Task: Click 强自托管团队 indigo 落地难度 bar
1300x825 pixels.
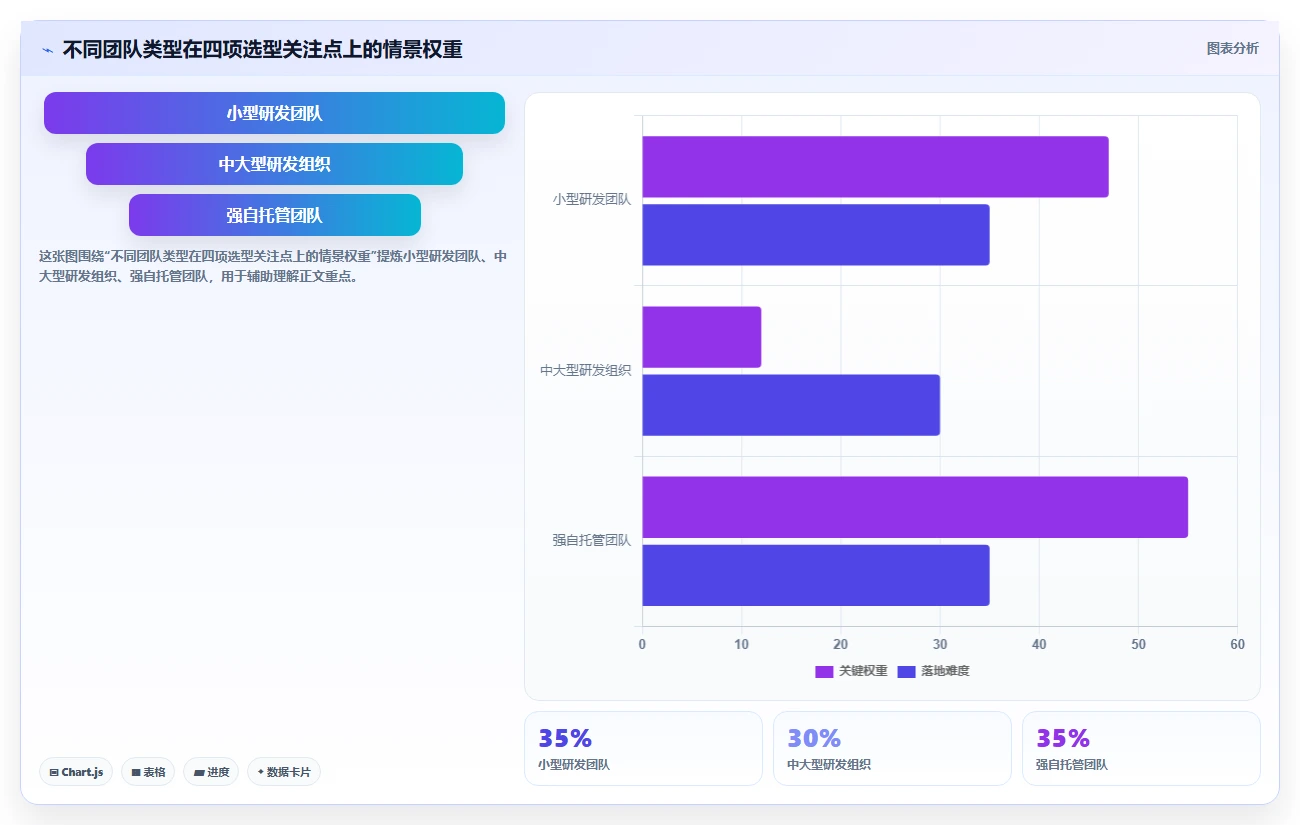Action: point(816,575)
